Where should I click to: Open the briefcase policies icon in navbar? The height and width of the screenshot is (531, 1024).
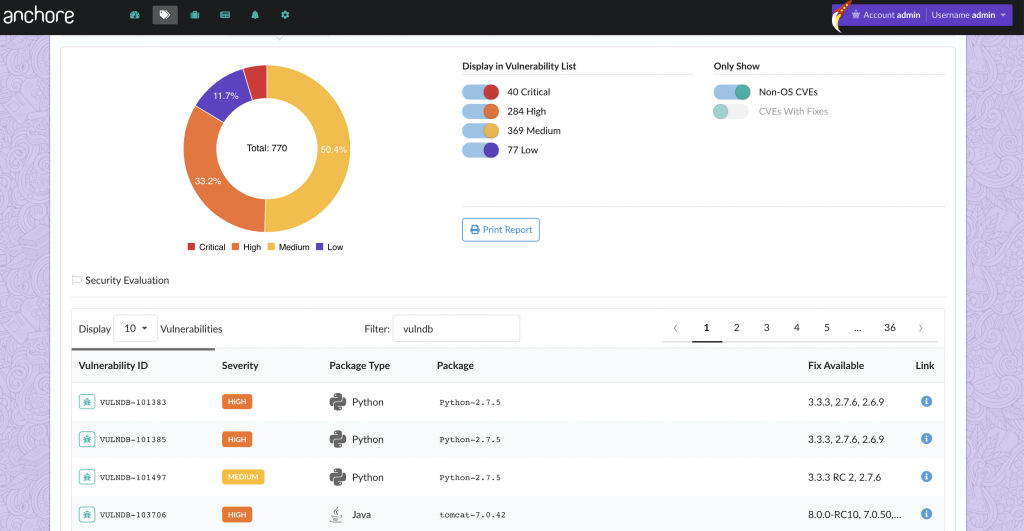(195, 15)
